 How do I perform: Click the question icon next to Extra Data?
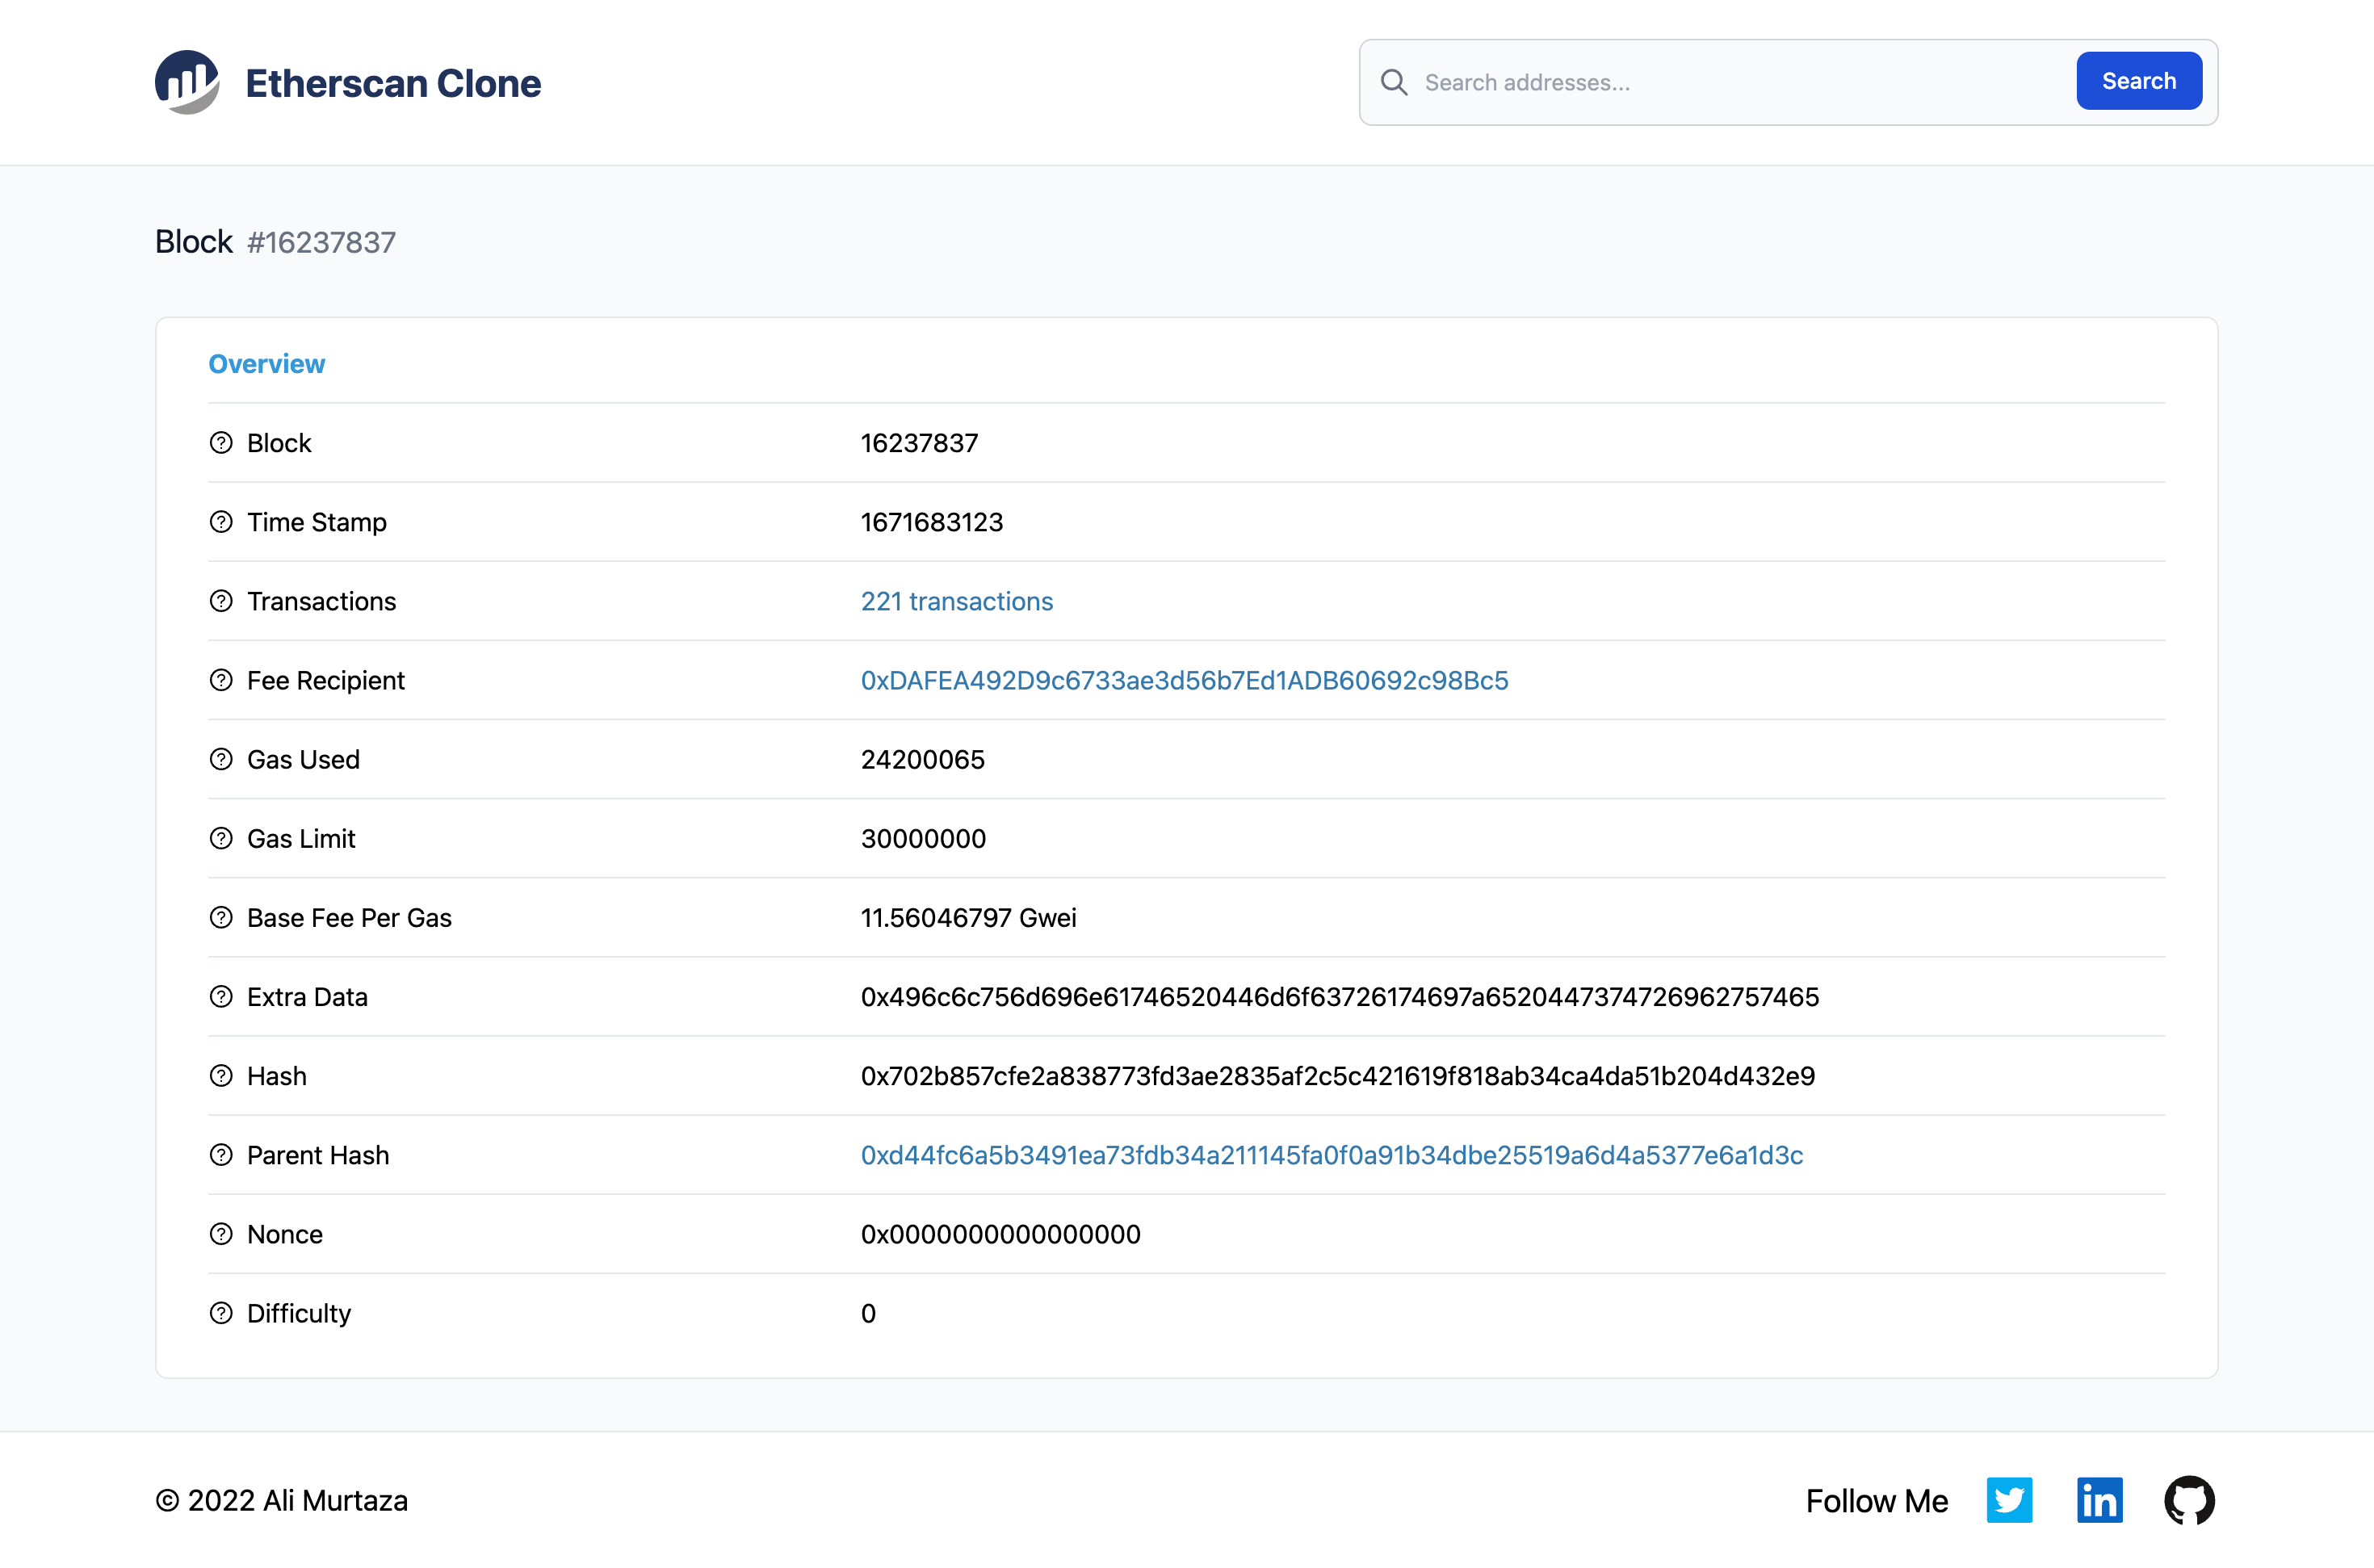click(221, 996)
